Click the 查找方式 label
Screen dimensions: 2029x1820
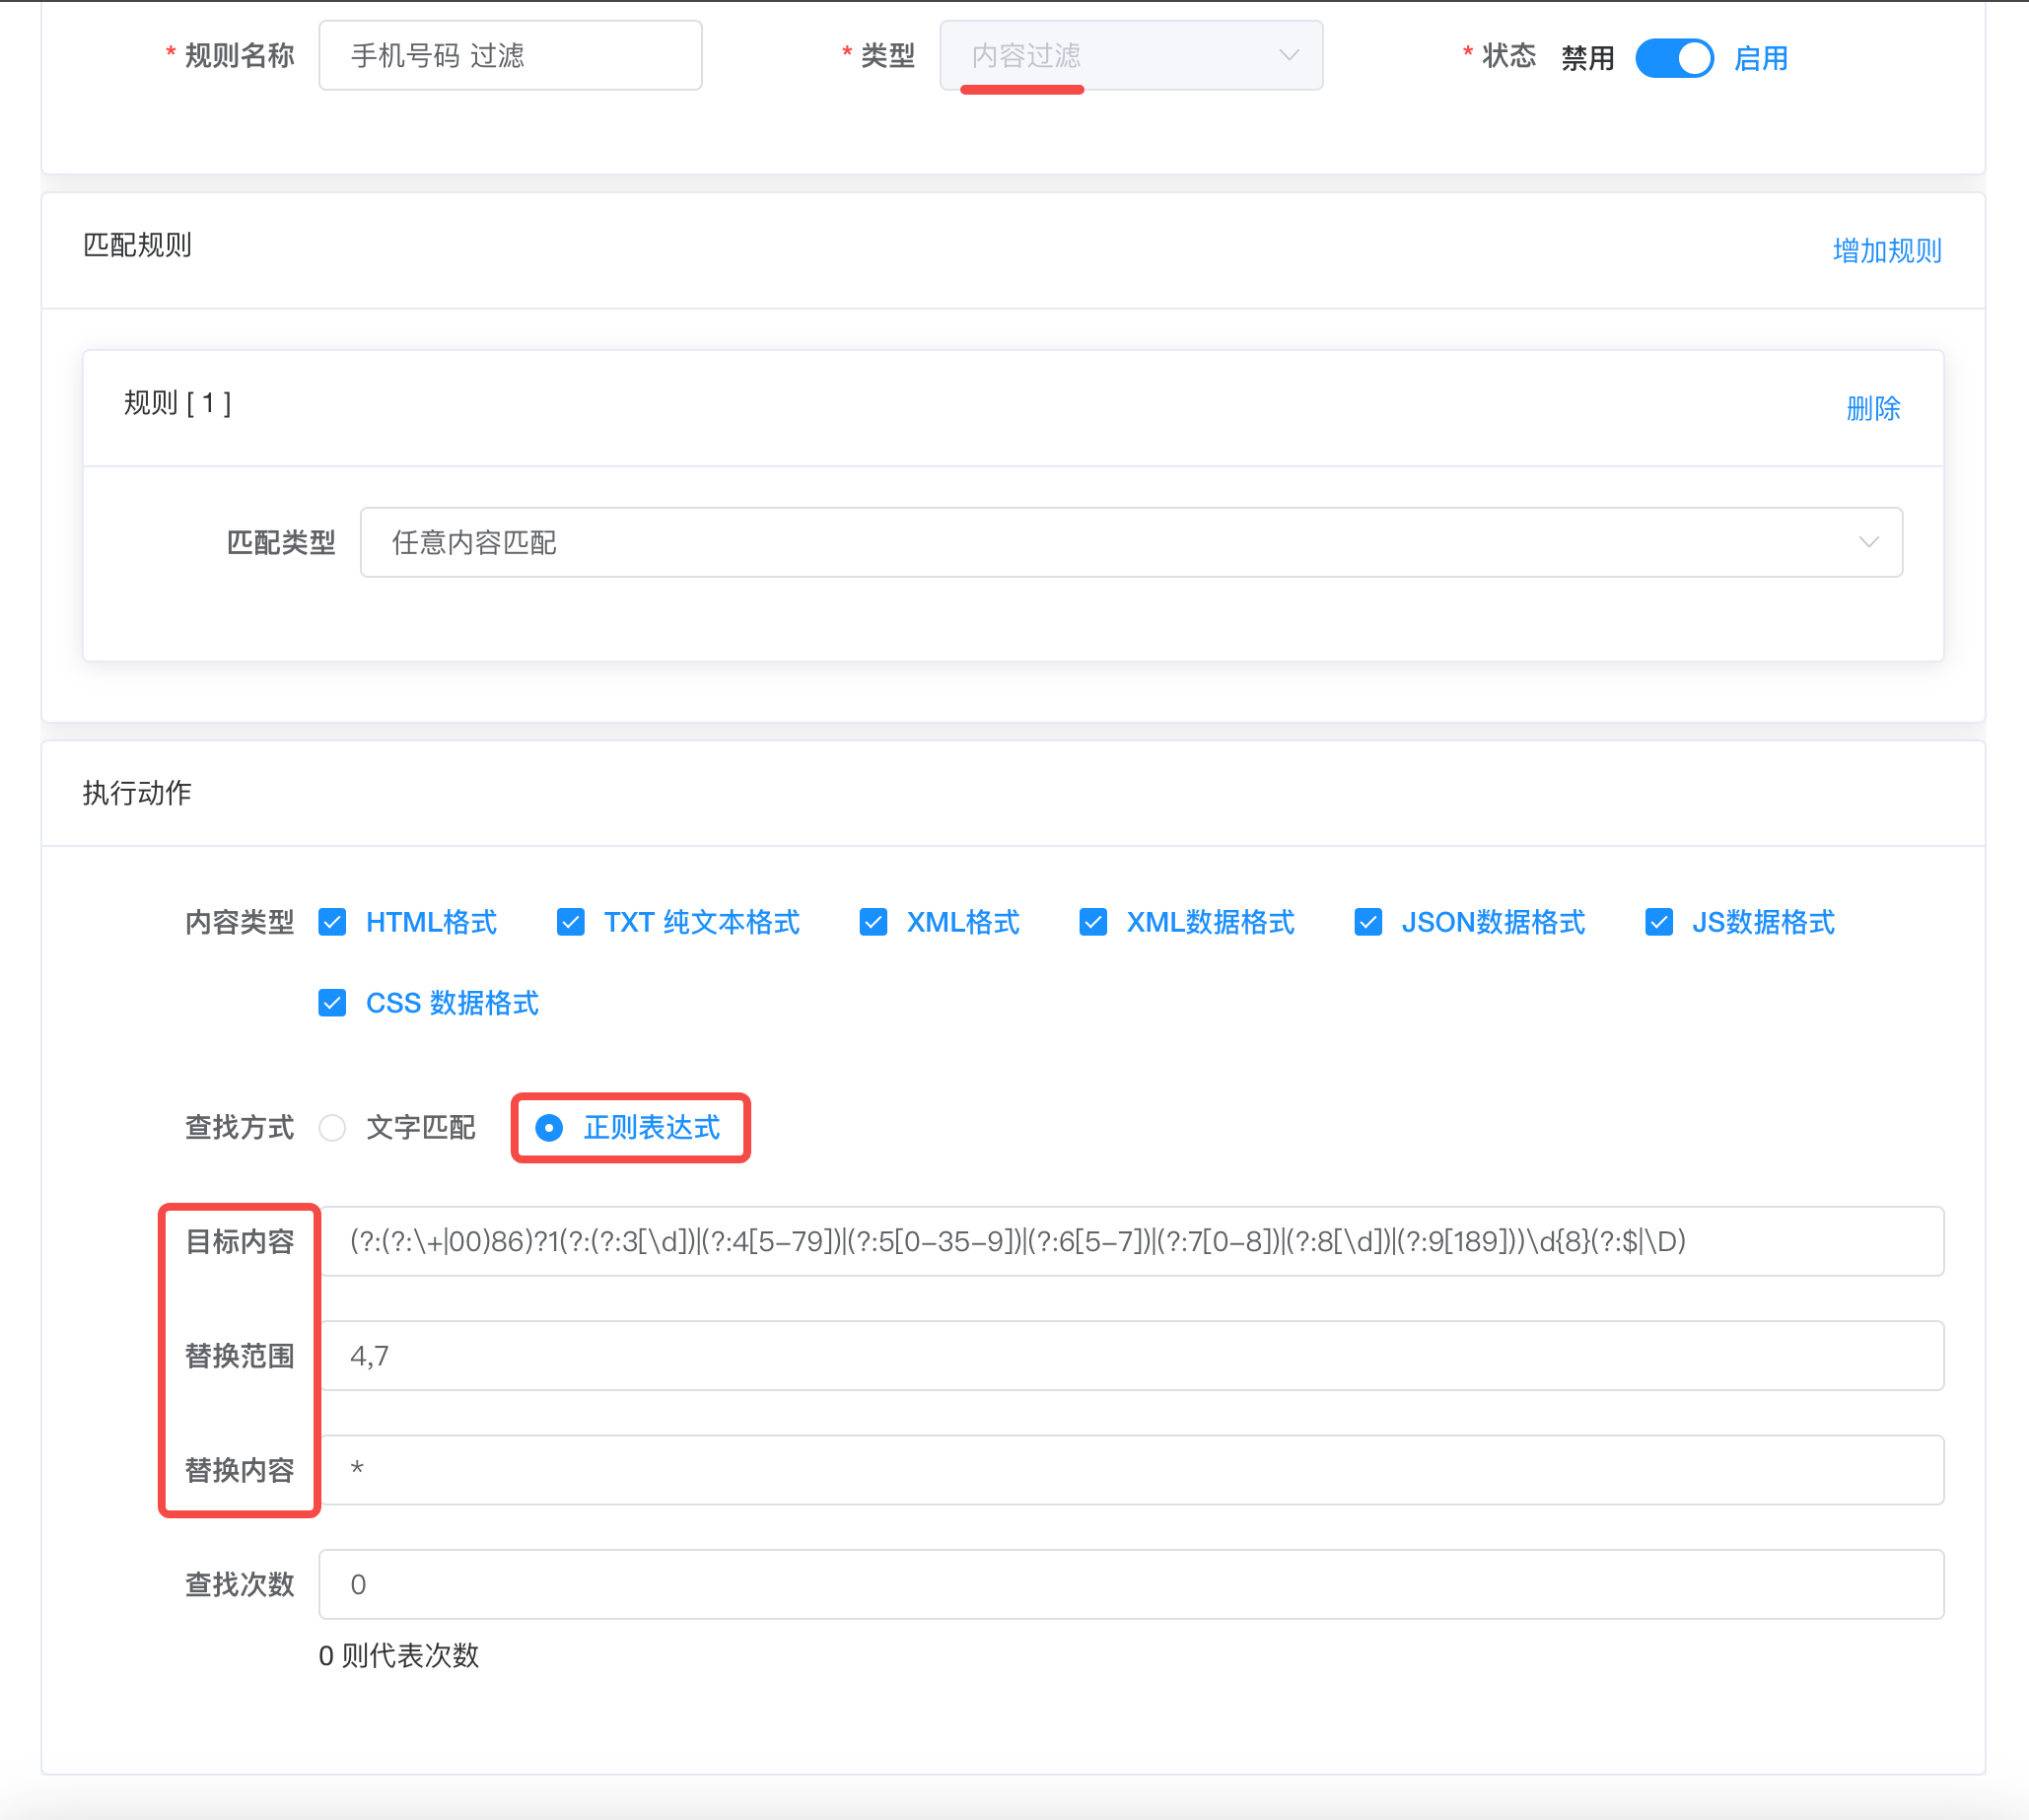(240, 1128)
